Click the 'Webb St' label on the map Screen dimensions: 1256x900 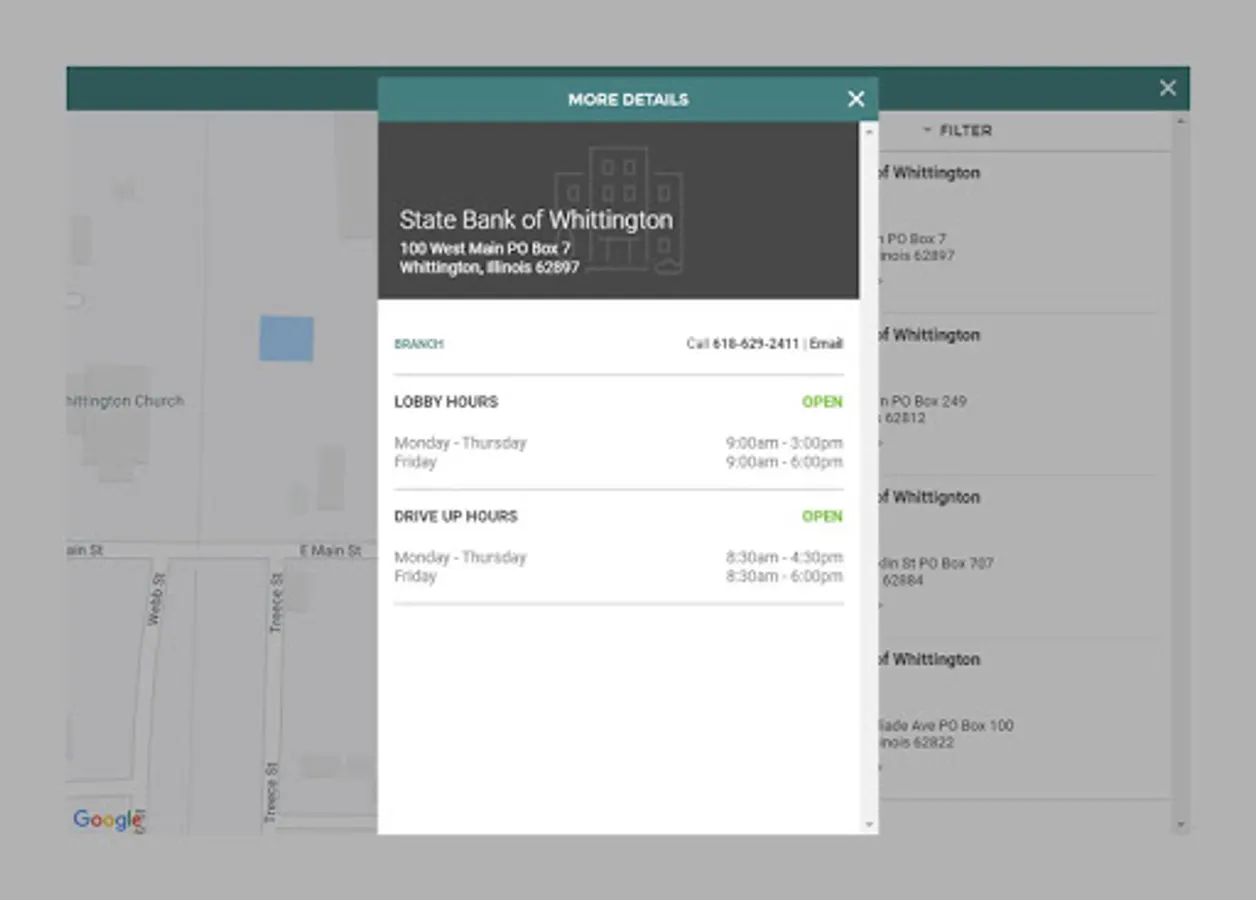(155, 599)
